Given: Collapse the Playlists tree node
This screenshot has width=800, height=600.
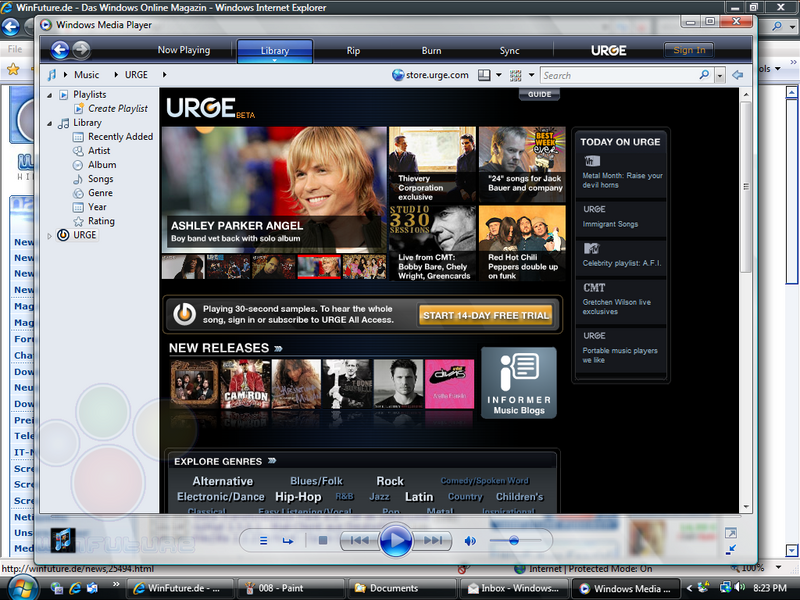Looking at the screenshot, I should pyautogui.click(x=49, y=95).
